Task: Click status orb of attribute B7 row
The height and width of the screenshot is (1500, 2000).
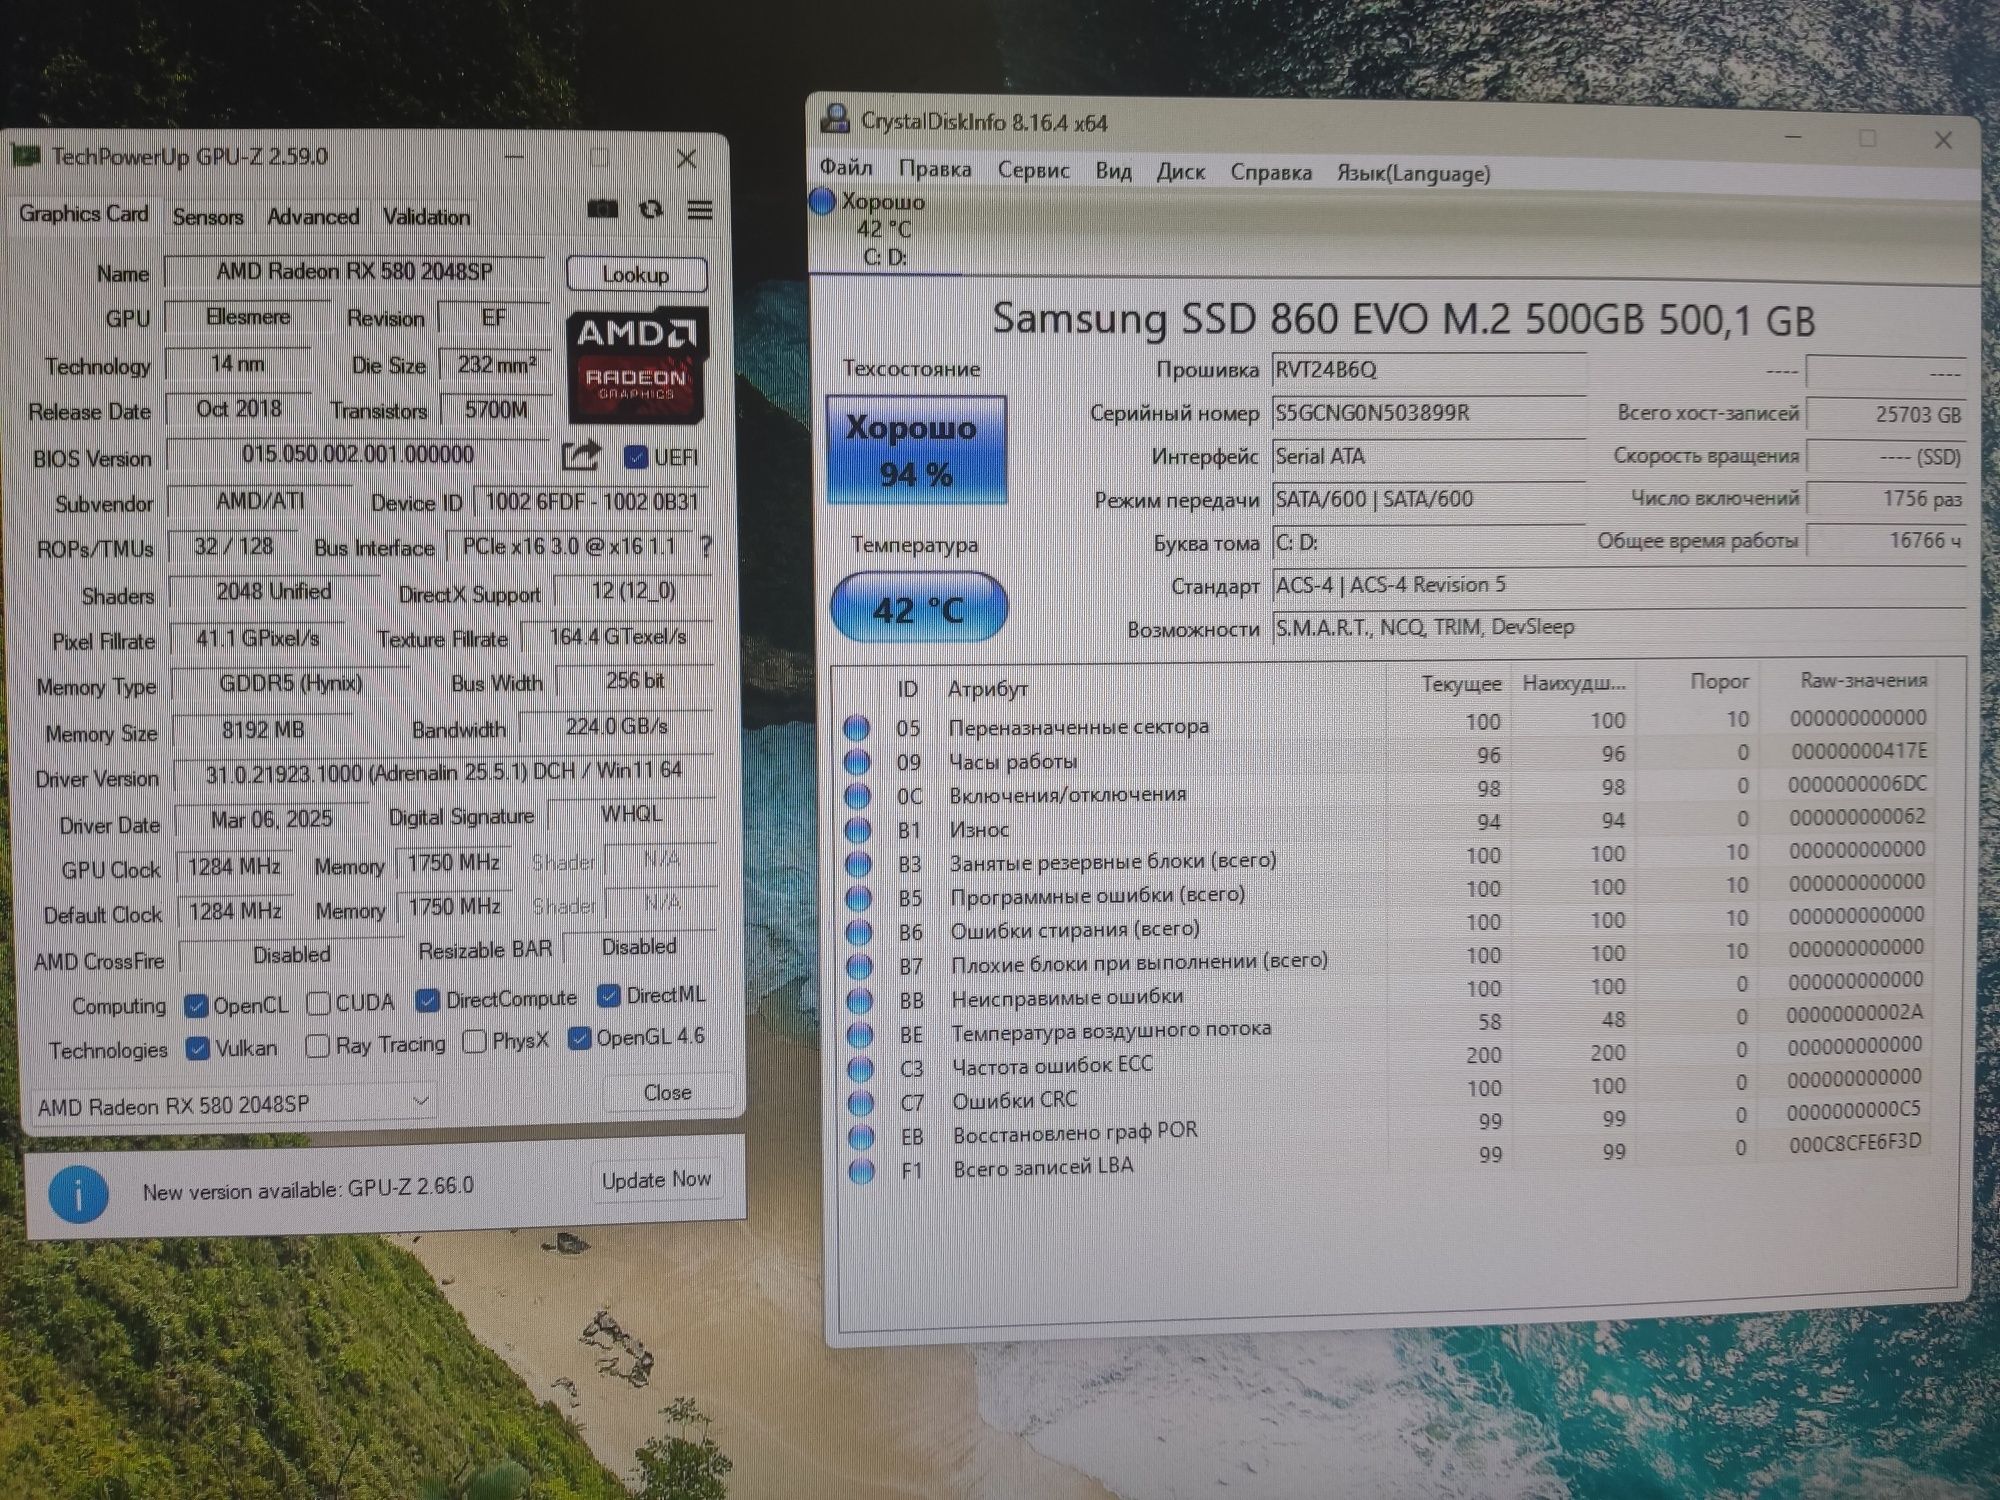Action: click(x=859, y=966)
